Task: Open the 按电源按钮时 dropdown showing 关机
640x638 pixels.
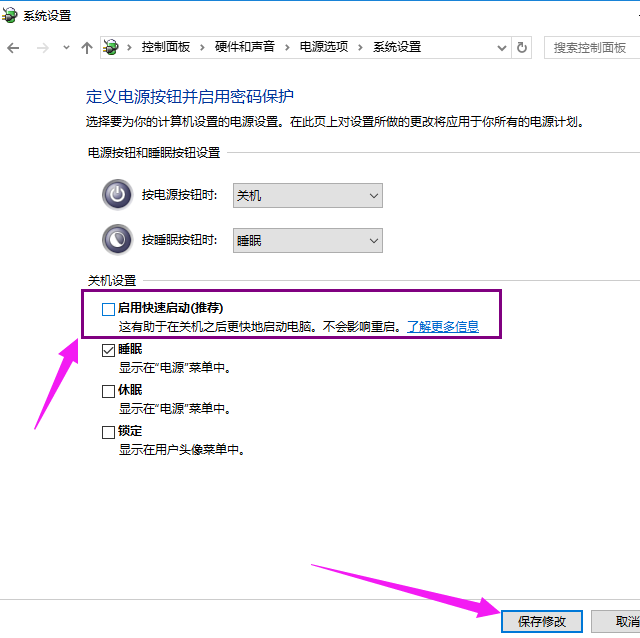Action: pyautogui.click(x=307, y=196)
